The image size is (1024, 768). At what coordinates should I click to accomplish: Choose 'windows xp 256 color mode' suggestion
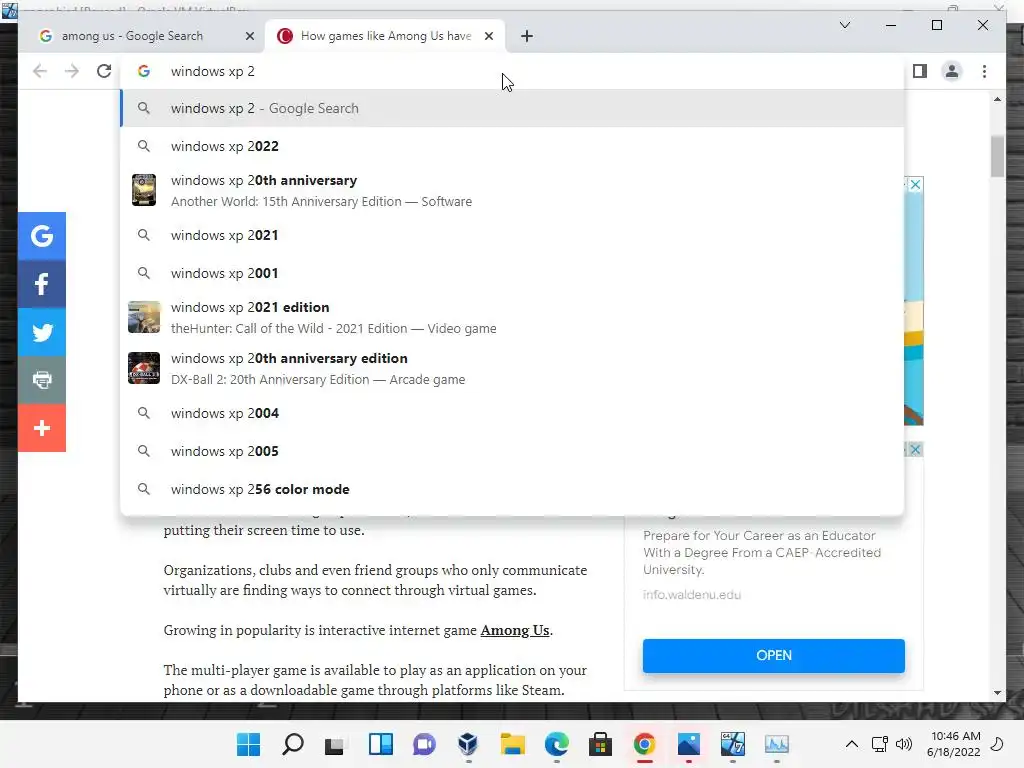pyautogui.click(x=513, y=489)
